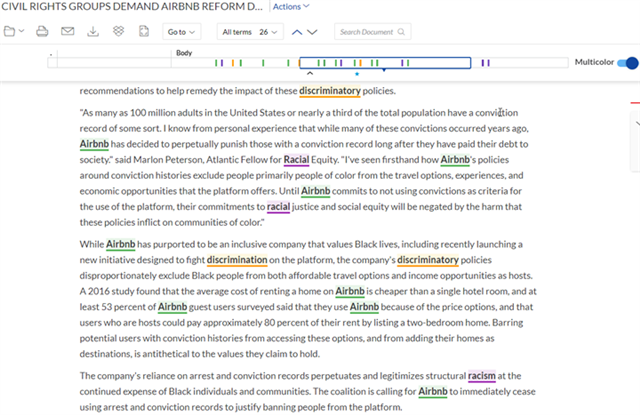Click the highlighted word 'racism'
640x415 pixels.
(x=482, y=375)
